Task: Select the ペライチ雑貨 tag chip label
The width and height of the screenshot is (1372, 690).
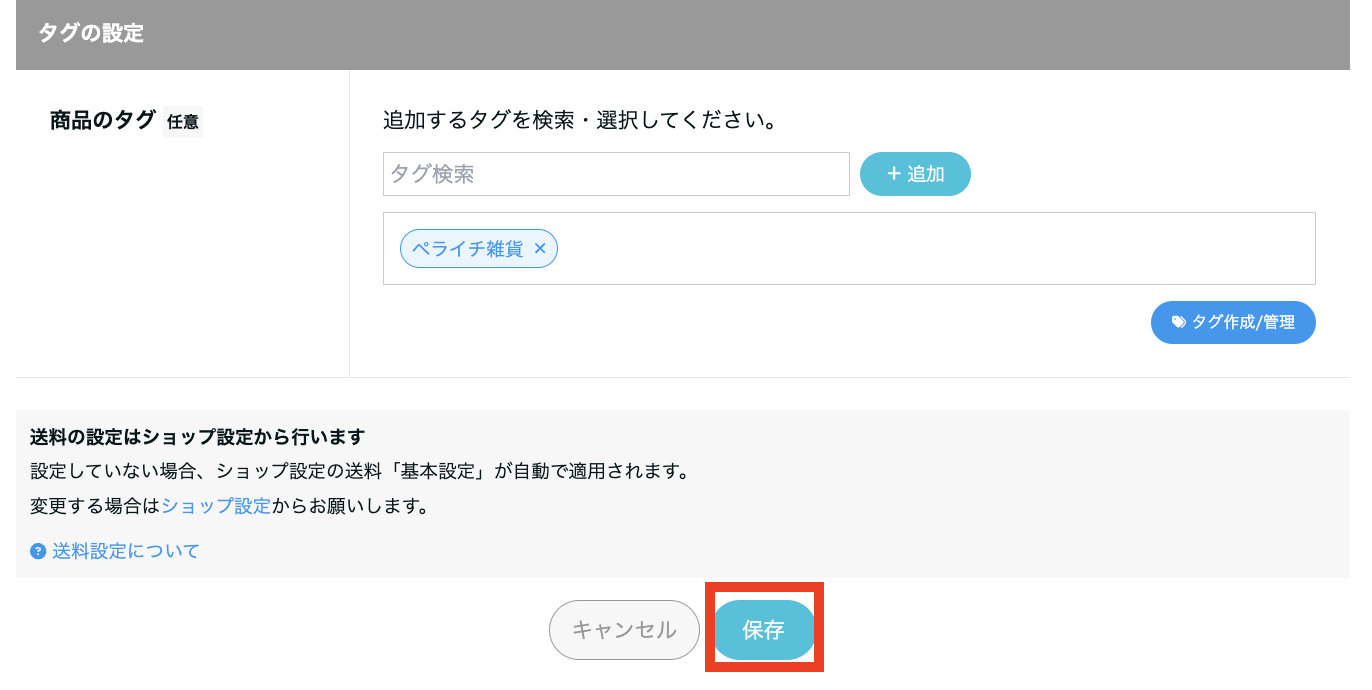Action: click(x=467, y=249)
